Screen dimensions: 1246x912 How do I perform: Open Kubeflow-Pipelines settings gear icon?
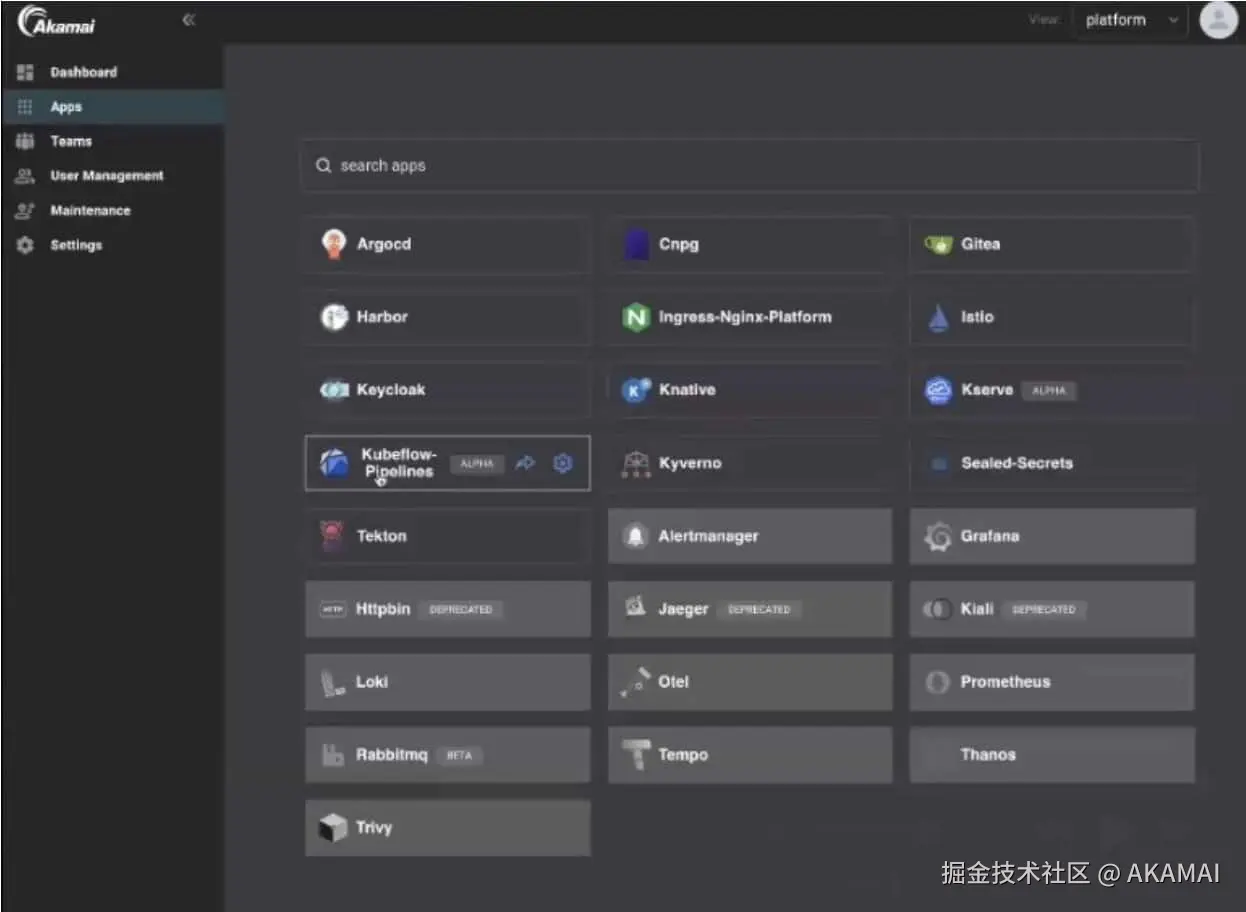point(563,463)
